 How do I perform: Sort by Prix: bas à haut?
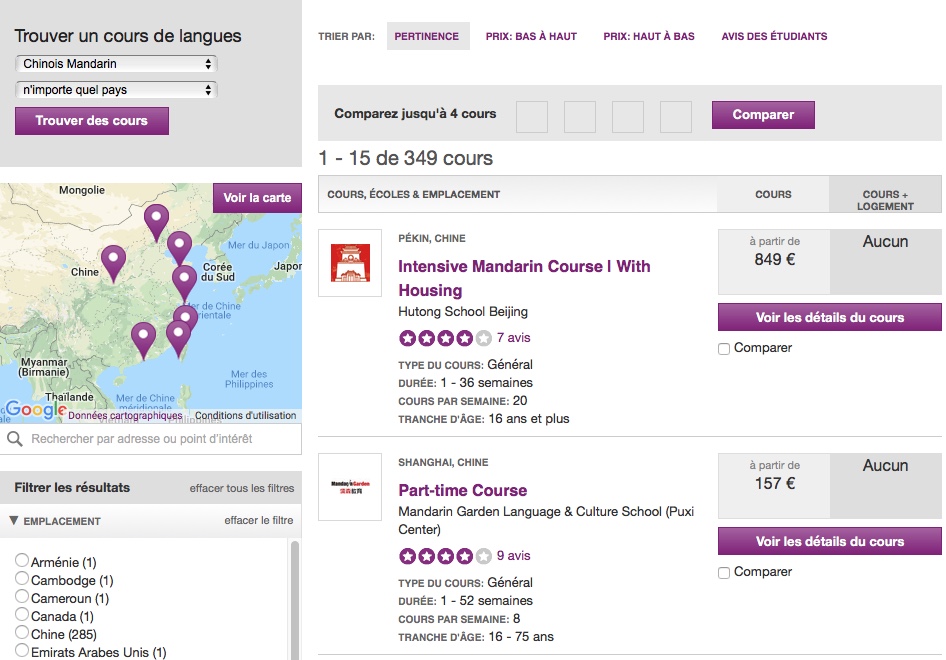pyautogui.click(x=531, y=36)
